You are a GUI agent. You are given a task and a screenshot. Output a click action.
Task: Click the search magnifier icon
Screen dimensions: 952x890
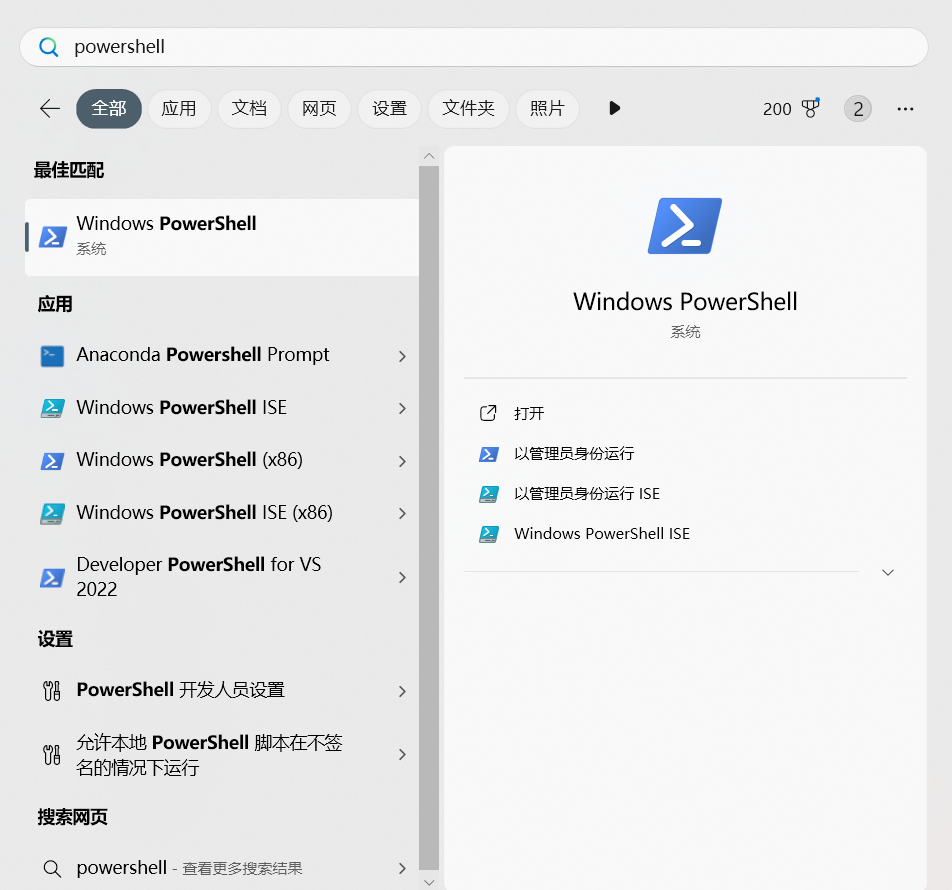pyautogui.click(x=49, y=47)
